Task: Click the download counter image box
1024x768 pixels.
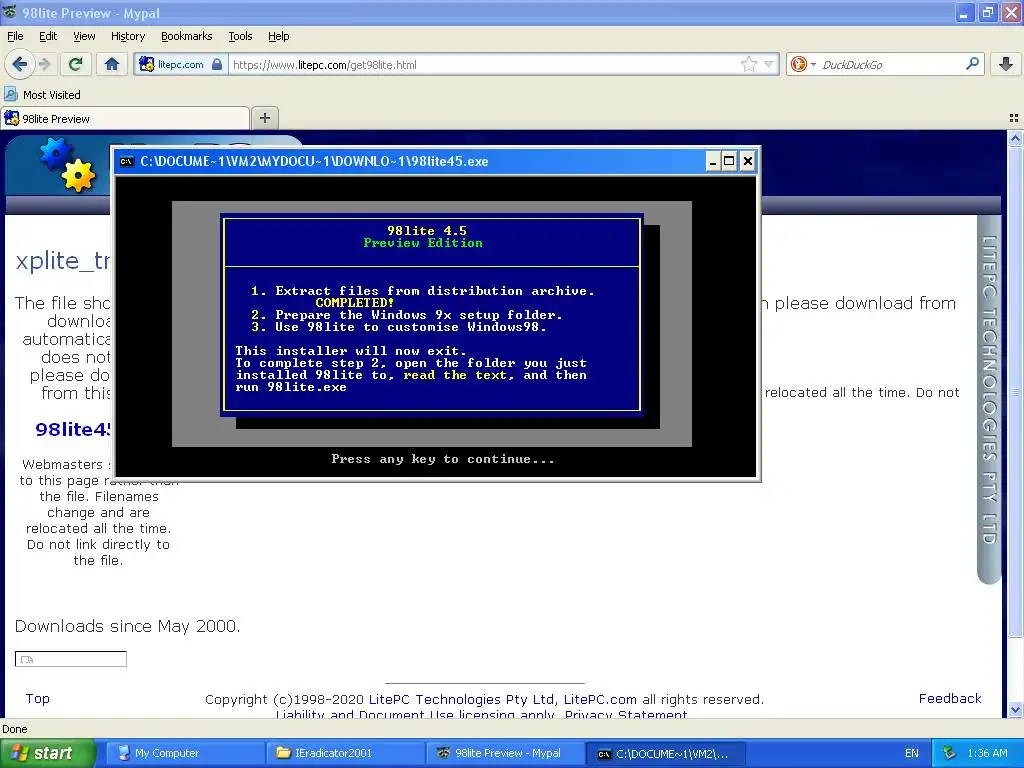Action: coord(71,659)
